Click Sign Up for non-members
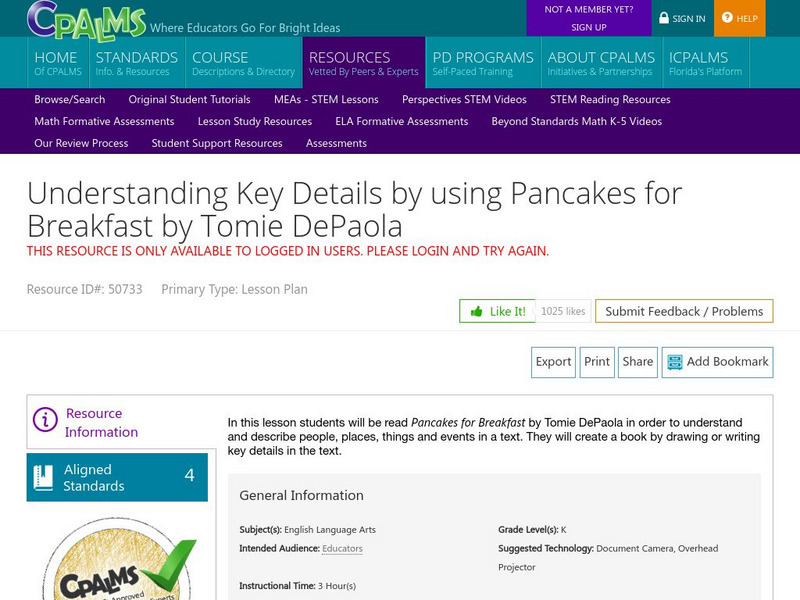800x600 pixels. (x=588, y=27)
